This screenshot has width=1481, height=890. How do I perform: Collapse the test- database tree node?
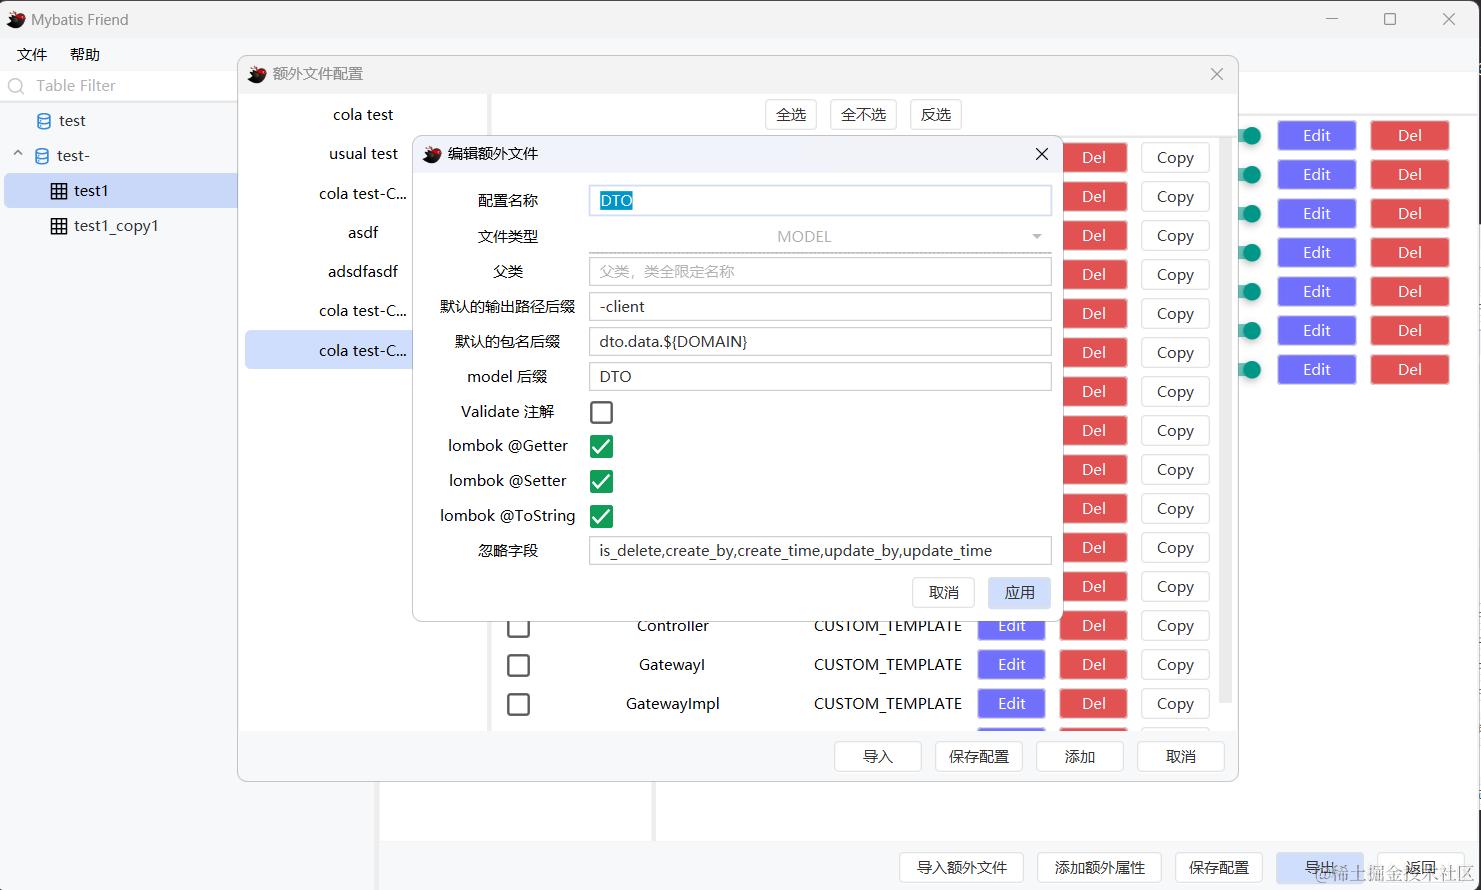click(x=18, y=154)
